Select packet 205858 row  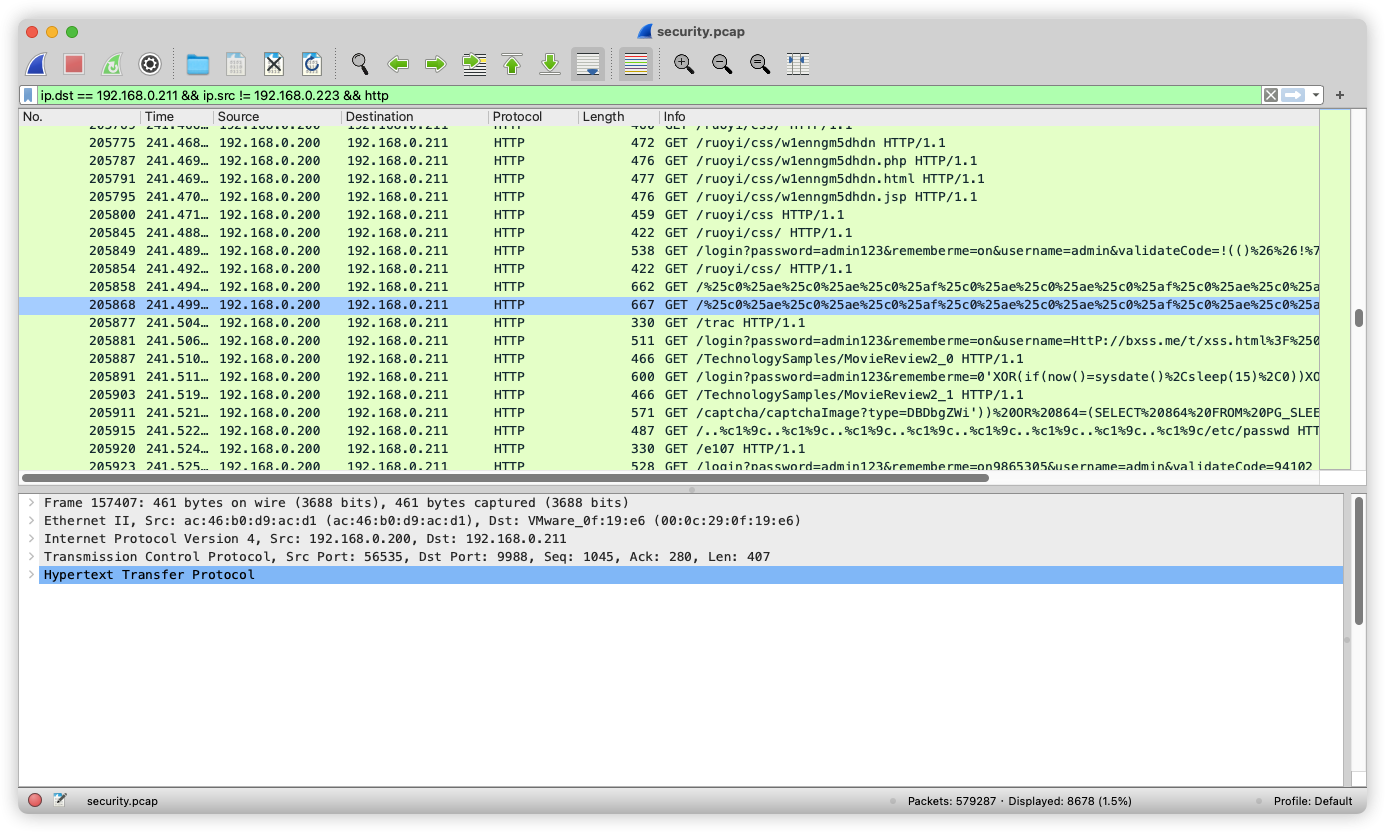(x=669, y=287)
